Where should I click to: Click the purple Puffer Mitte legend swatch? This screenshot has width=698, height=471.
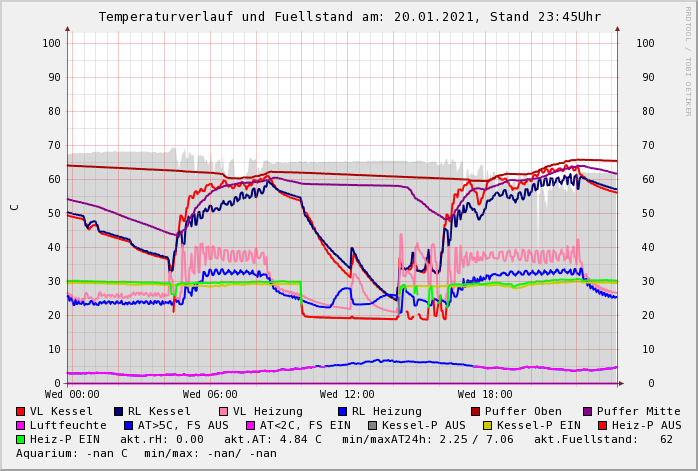(587, 412)
